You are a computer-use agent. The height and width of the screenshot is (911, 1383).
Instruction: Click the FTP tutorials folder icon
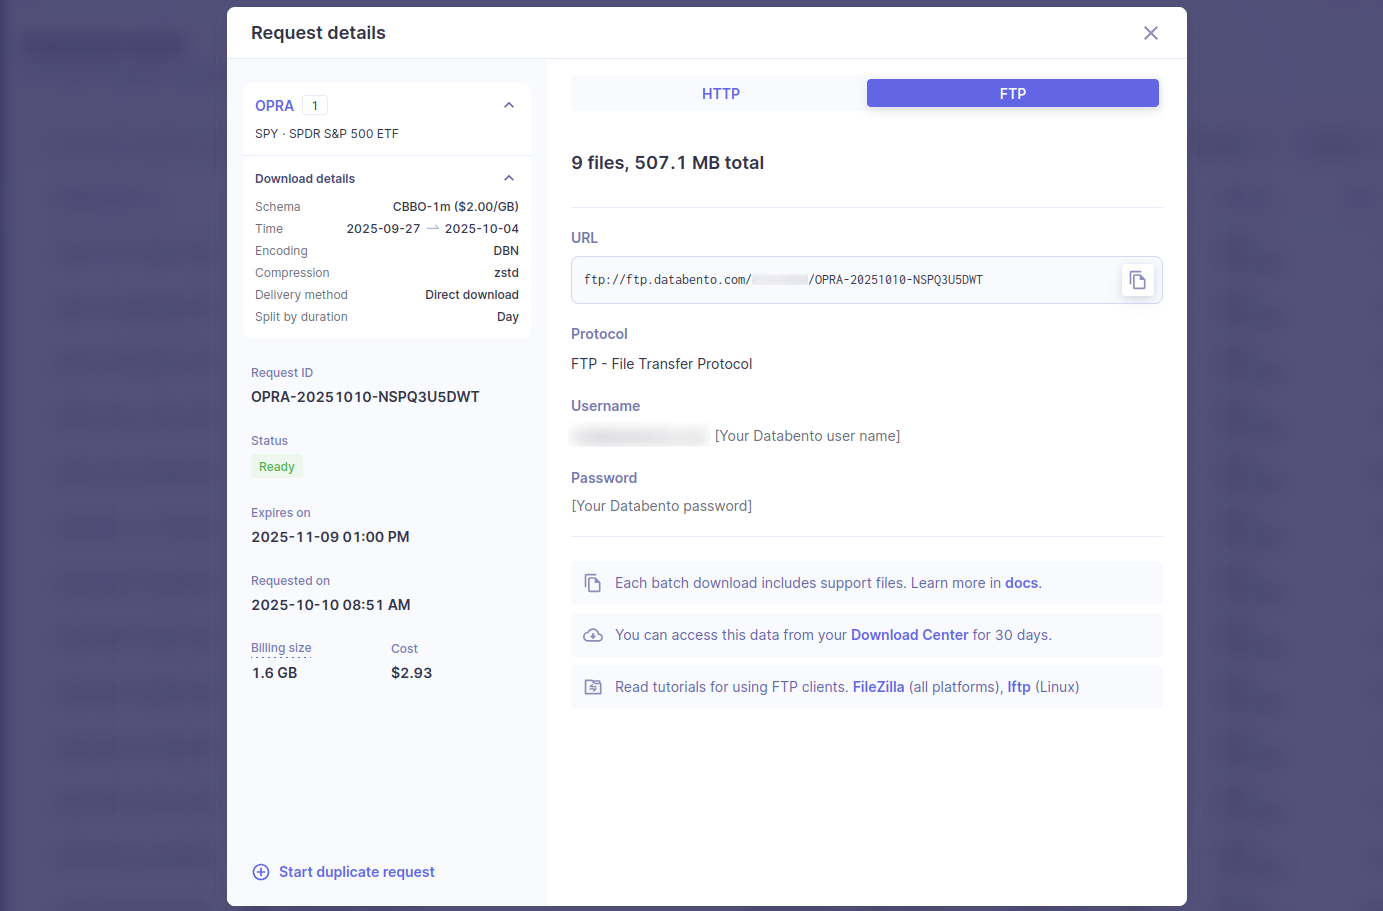[593, 687]
